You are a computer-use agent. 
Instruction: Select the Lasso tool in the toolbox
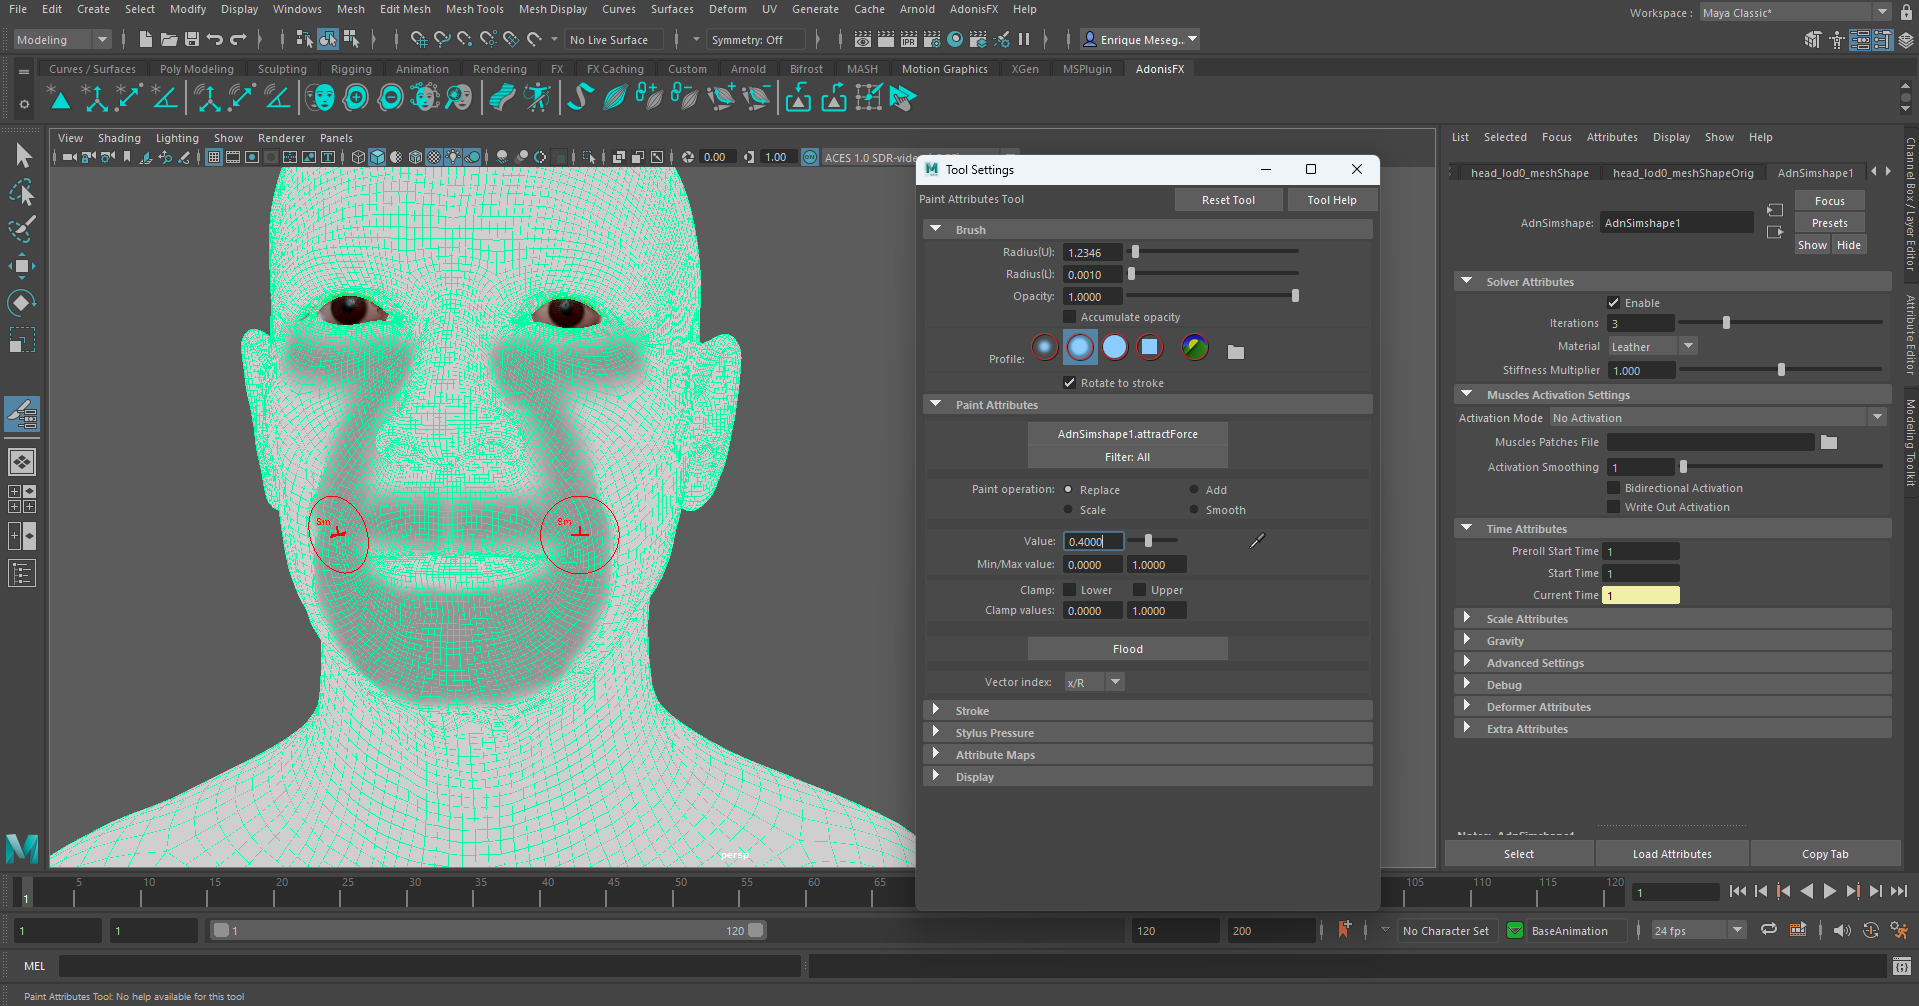[x=22, y=192]
